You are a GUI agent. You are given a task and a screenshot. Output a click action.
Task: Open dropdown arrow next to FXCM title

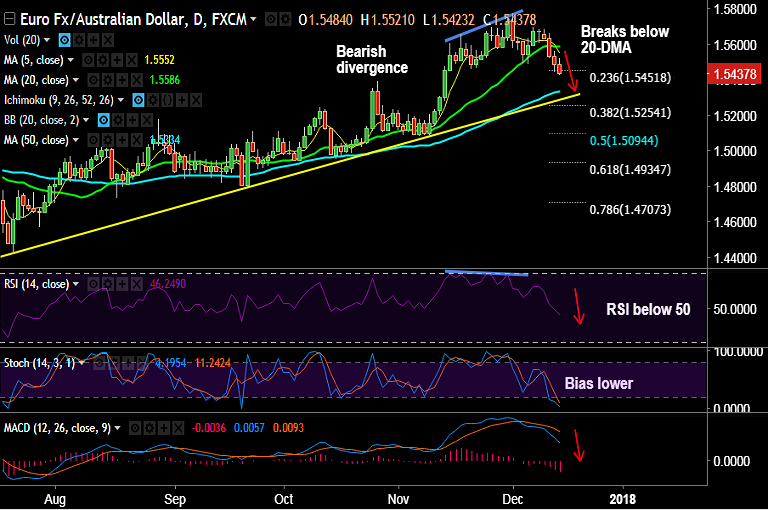253,20
